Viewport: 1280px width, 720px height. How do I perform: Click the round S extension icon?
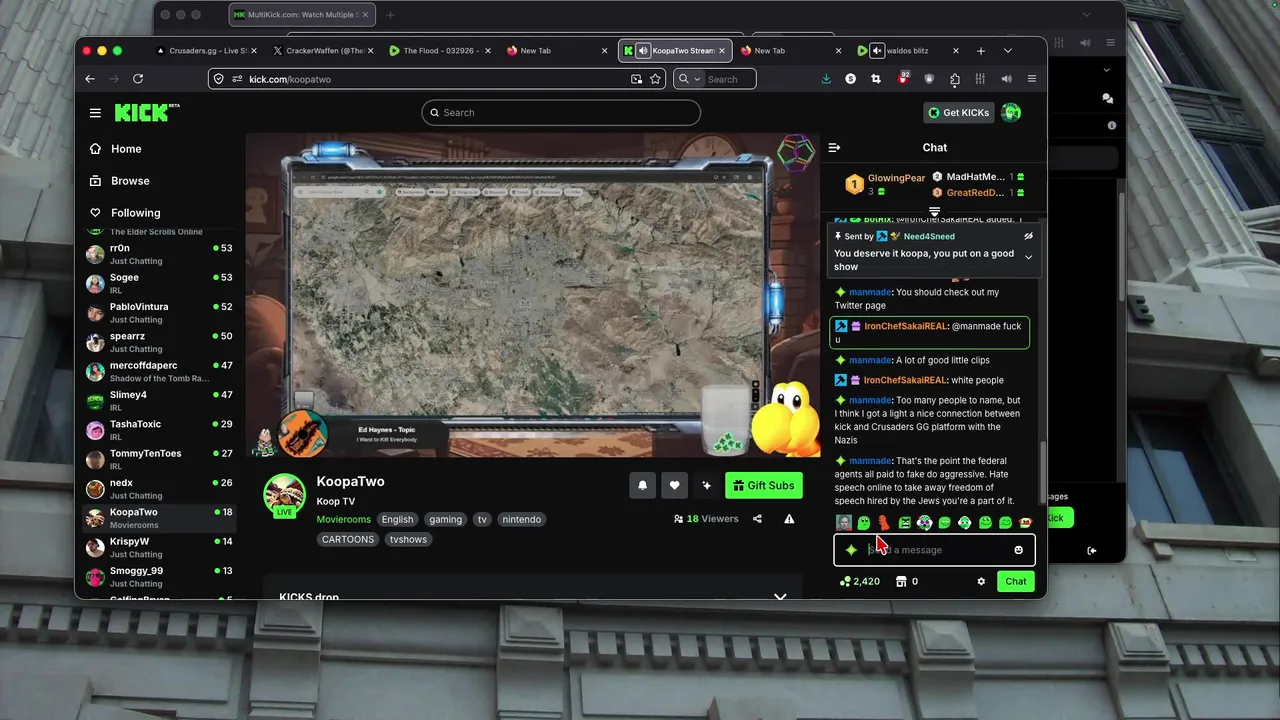851,79
